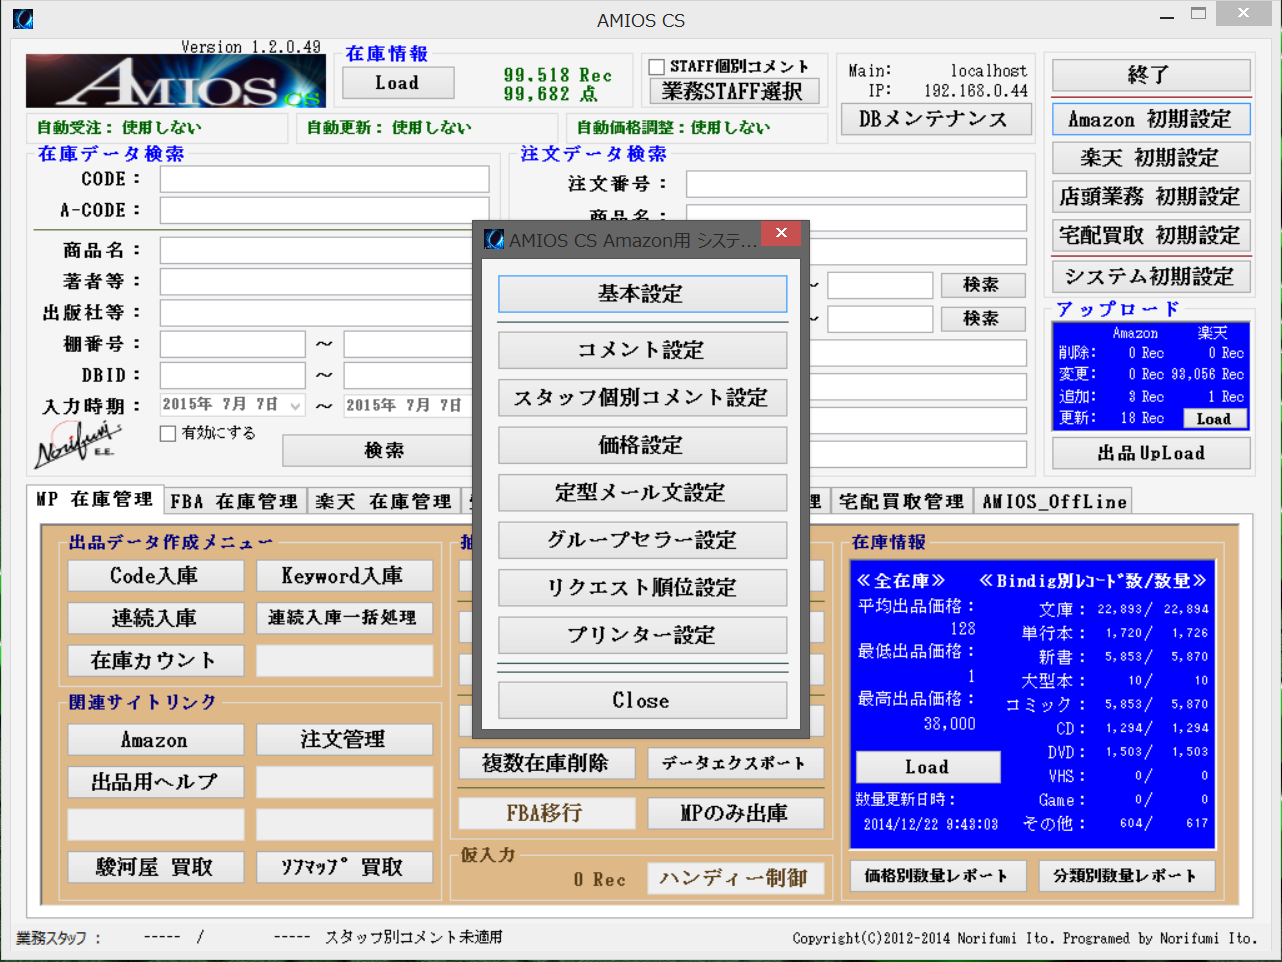Click 連続入庫 button
Screen dimensions: 1282x962
click(155, 618)
